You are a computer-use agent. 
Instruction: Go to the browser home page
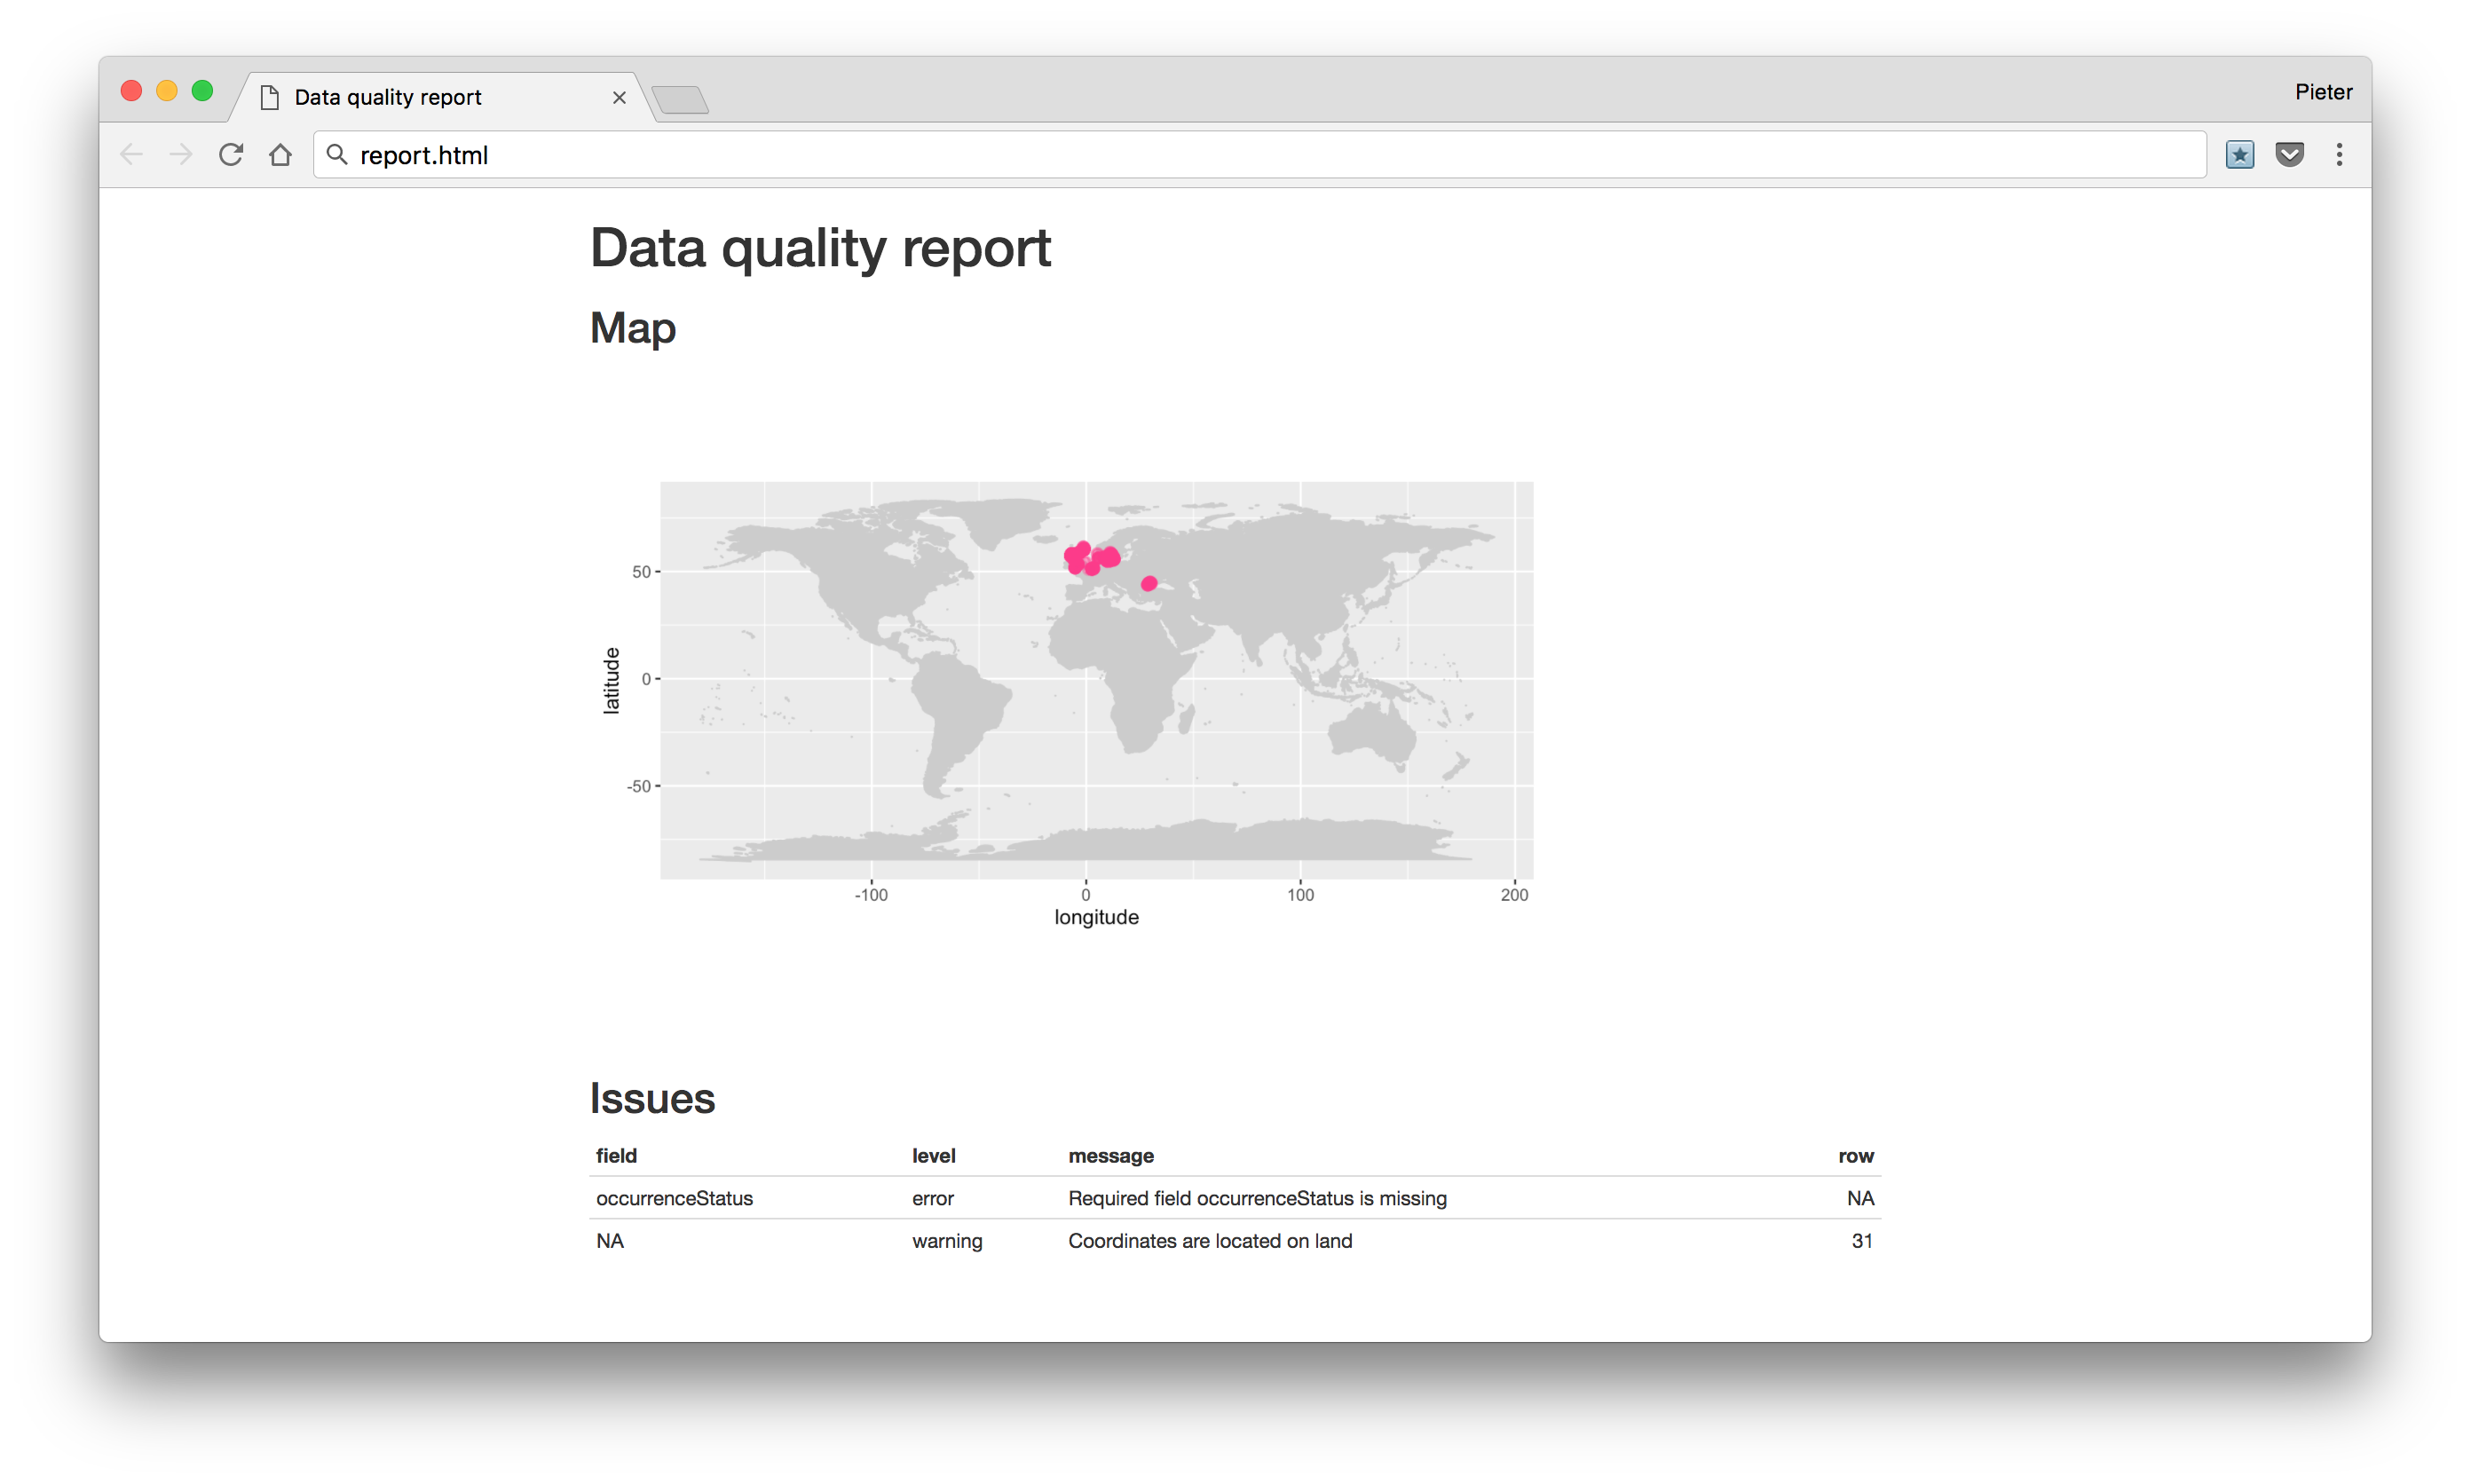click(281, 155)
